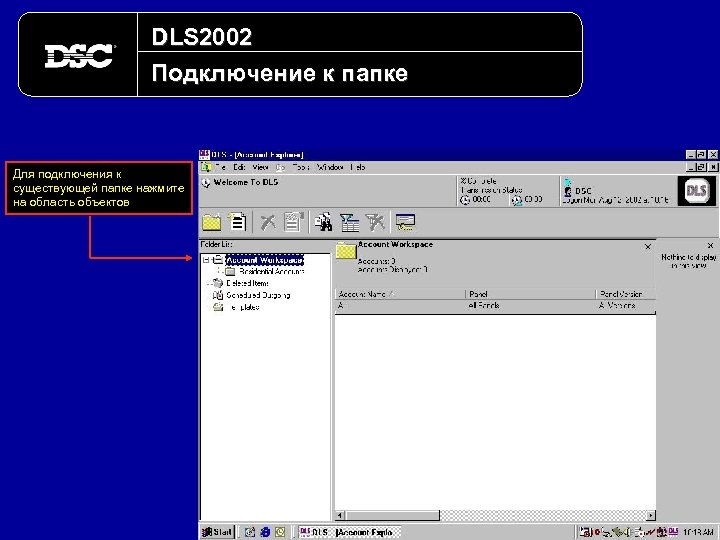
Task: Select the Residential Accounts folder
Action: (271, 271)
